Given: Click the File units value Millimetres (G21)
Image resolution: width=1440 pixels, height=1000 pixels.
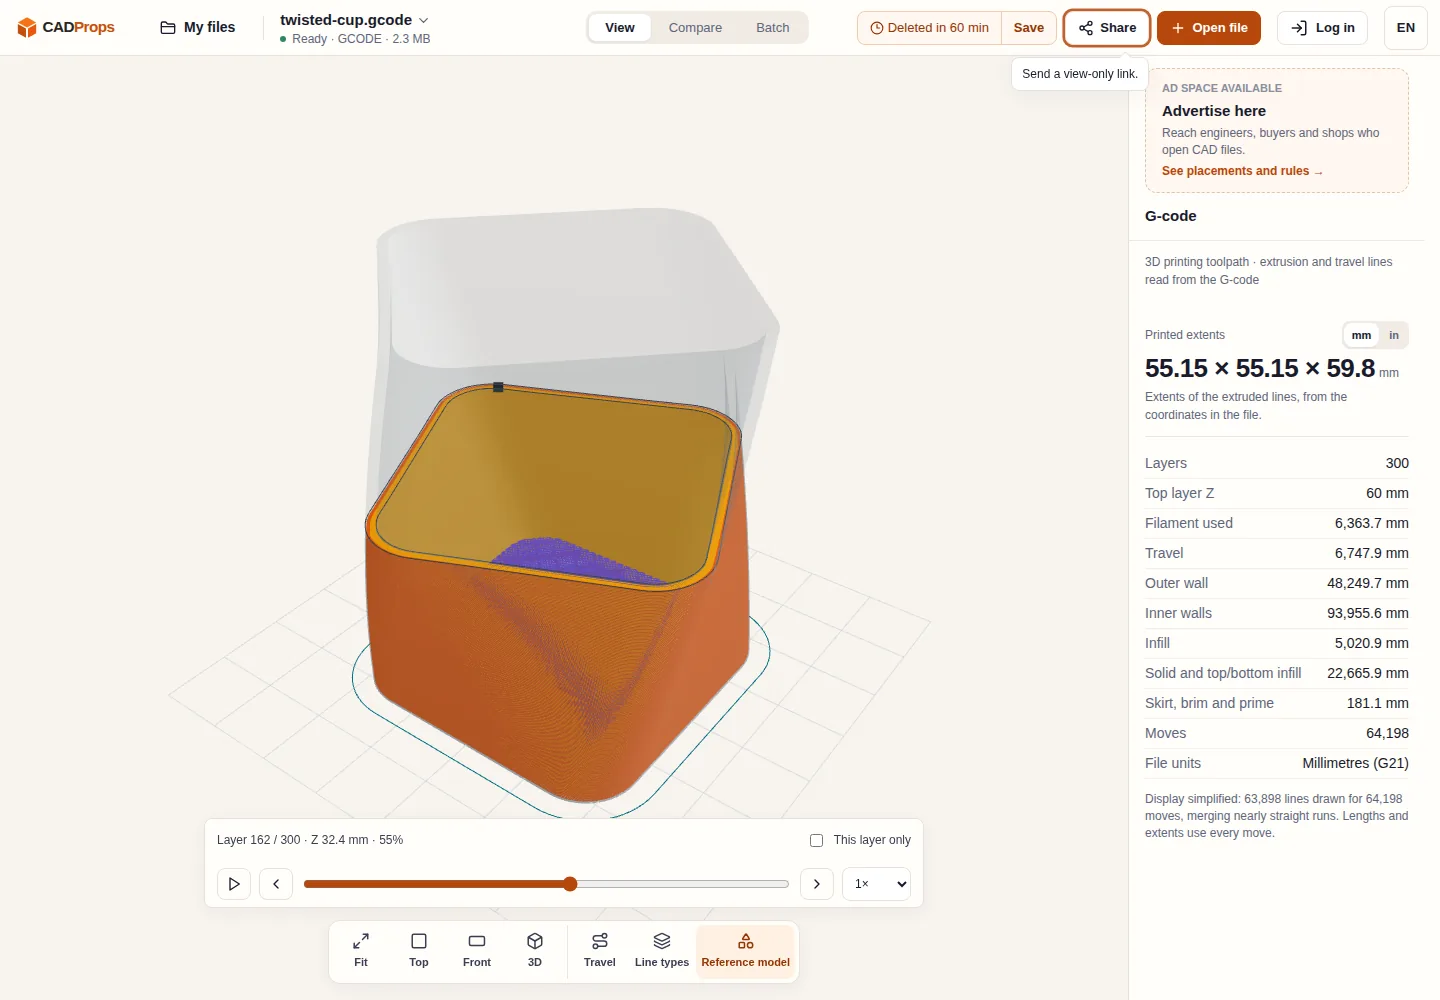Looking at the screenshot, I should [1355, 763].
